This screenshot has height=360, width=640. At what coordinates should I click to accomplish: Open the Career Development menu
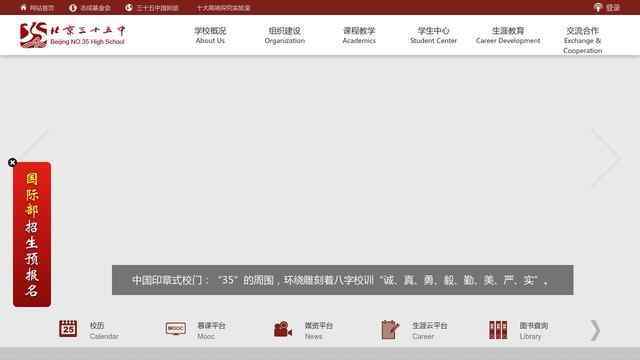point(508,35)
